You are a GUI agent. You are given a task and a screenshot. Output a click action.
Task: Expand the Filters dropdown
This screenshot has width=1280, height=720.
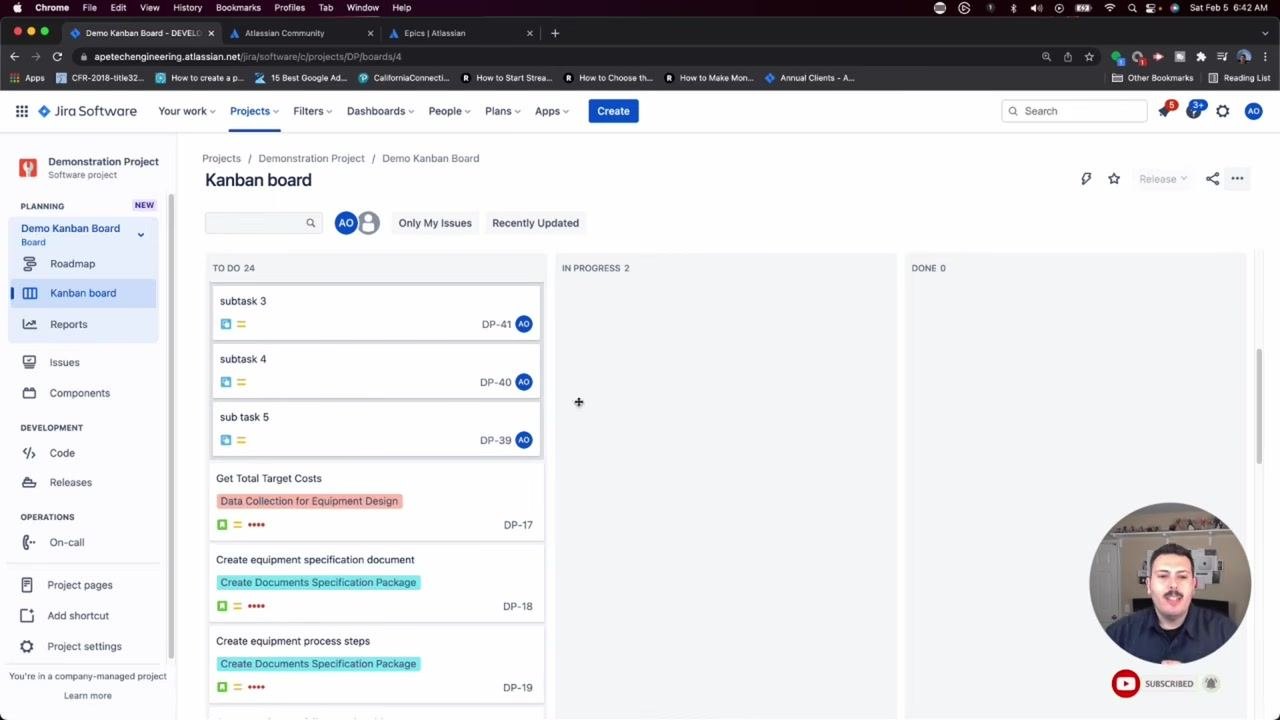312,111
